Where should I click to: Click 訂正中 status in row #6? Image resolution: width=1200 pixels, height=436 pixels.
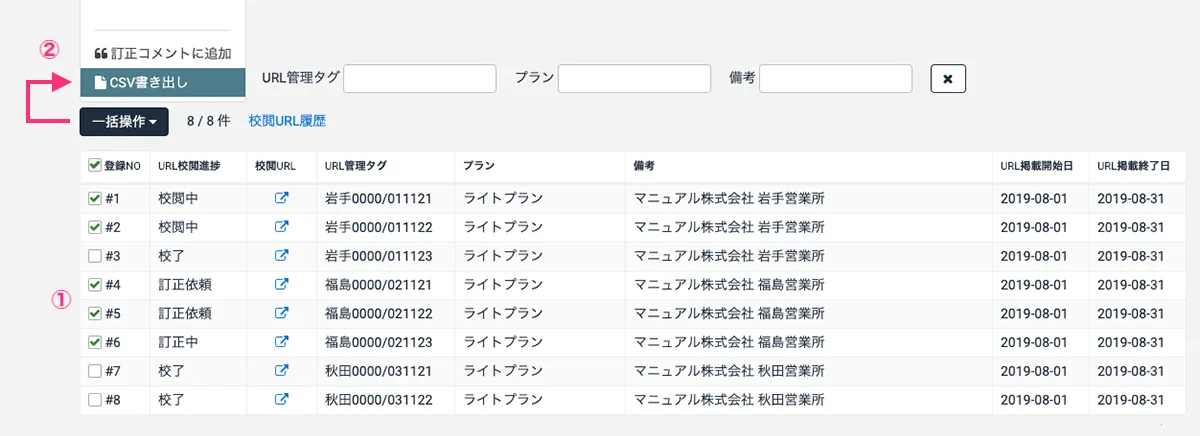pyautogui.click(x=178, y=342)
